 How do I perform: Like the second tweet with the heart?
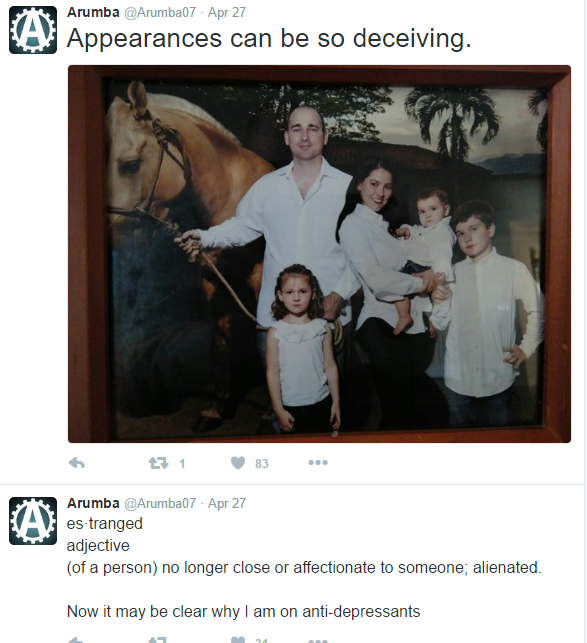point(238,640)
